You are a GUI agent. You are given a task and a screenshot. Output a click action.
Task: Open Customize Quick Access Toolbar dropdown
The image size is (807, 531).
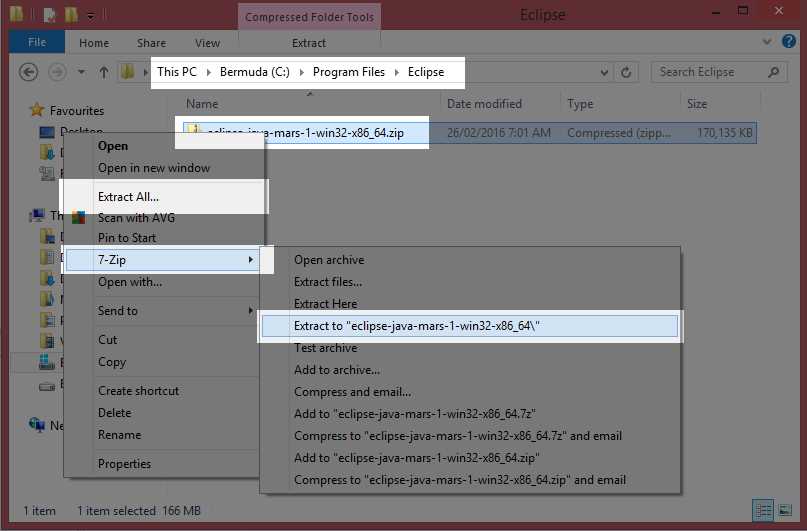pyautogui.click(x=91, y=16)
